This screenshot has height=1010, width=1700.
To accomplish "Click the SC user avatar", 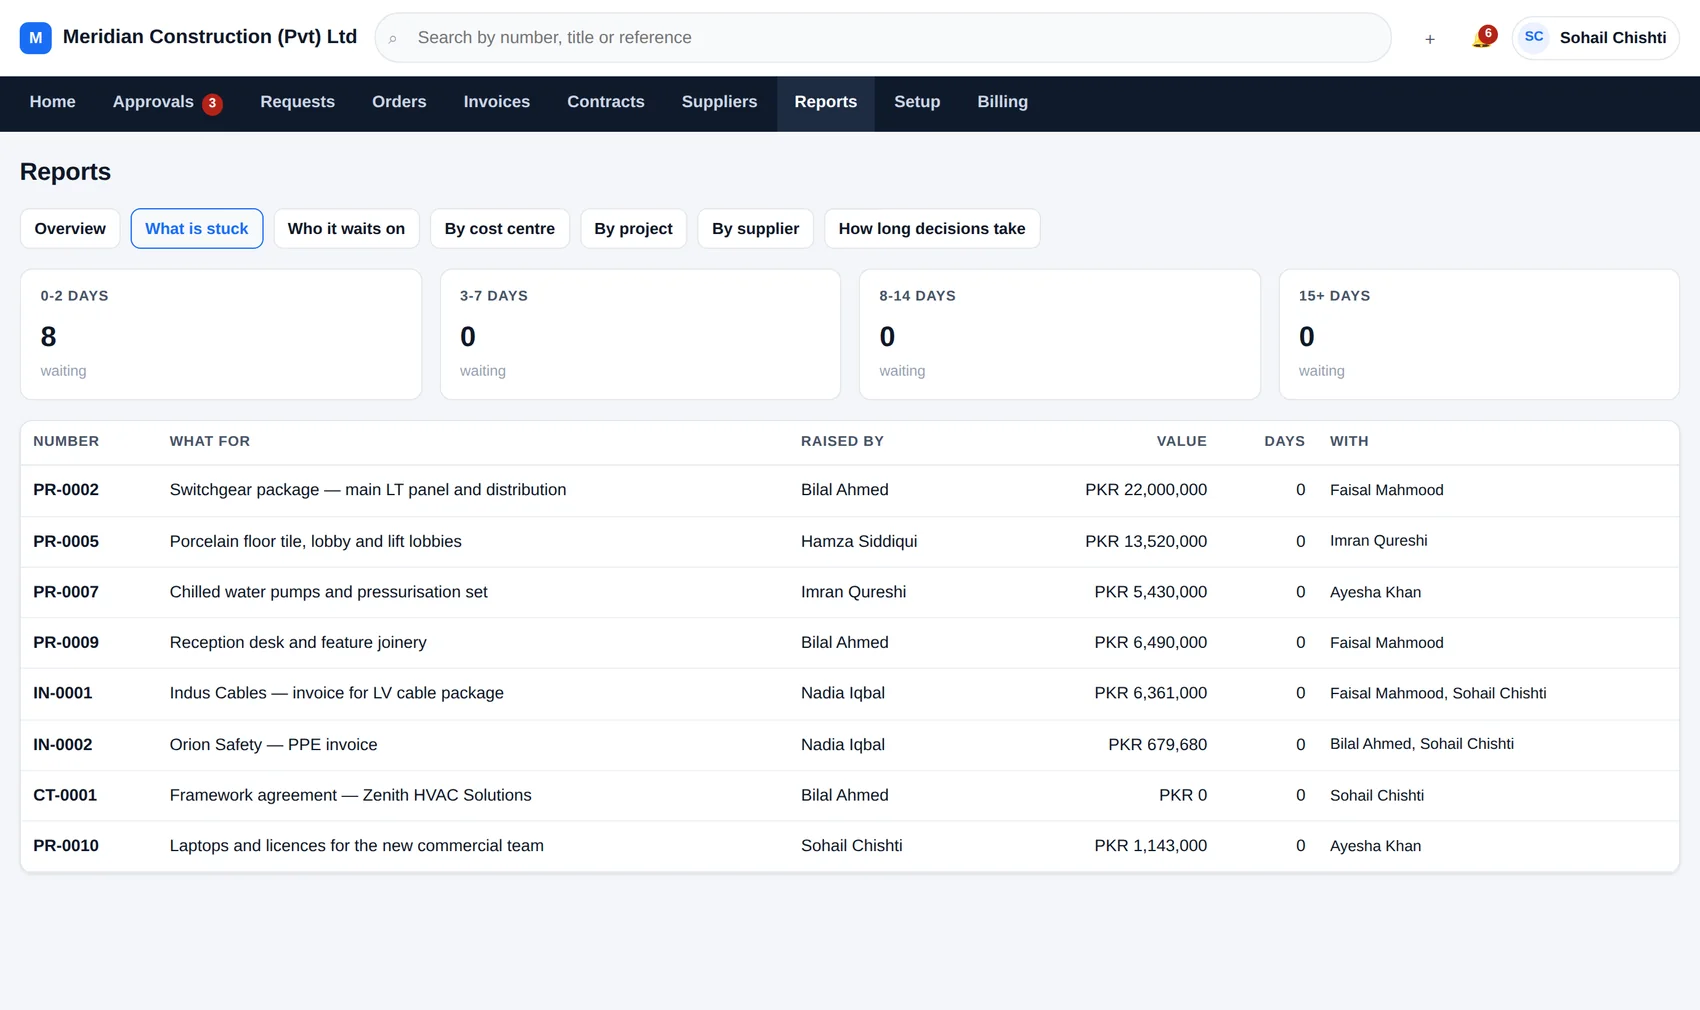I will (1534, 37).
